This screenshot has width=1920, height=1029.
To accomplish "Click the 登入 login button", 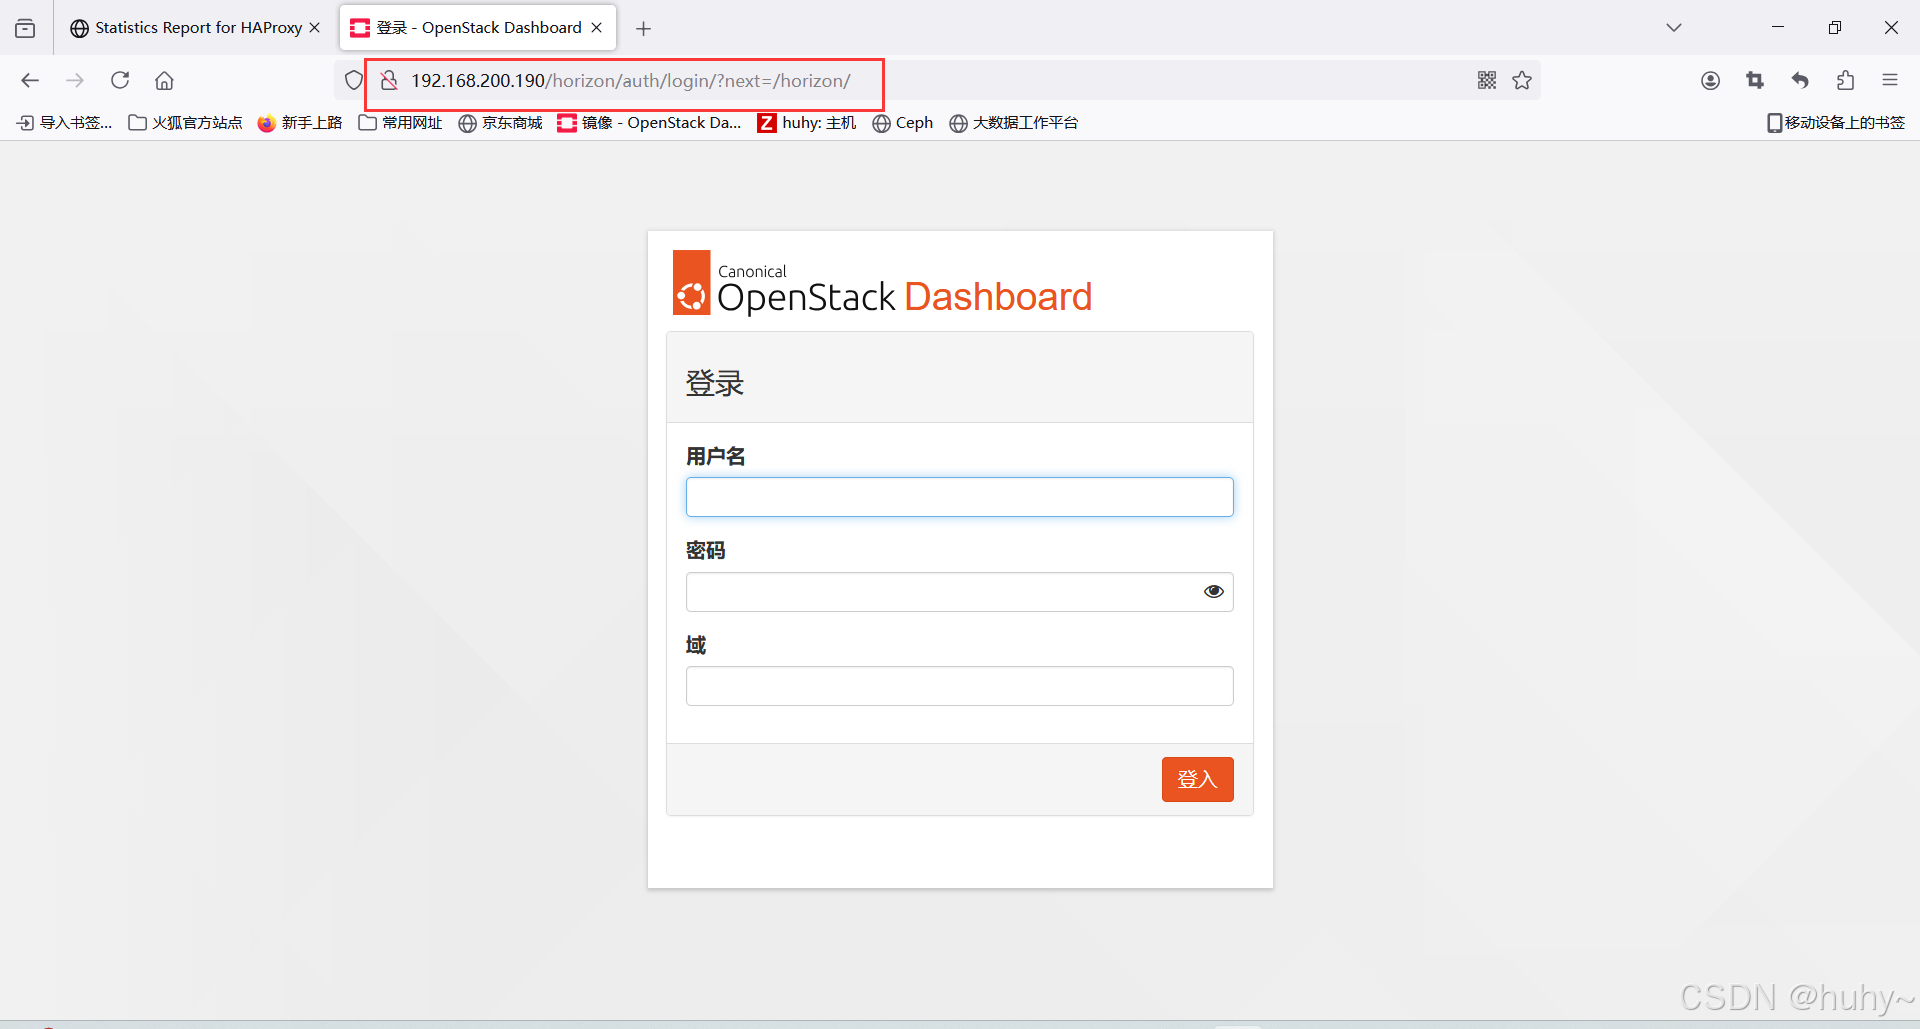I will click(1197, 779).
